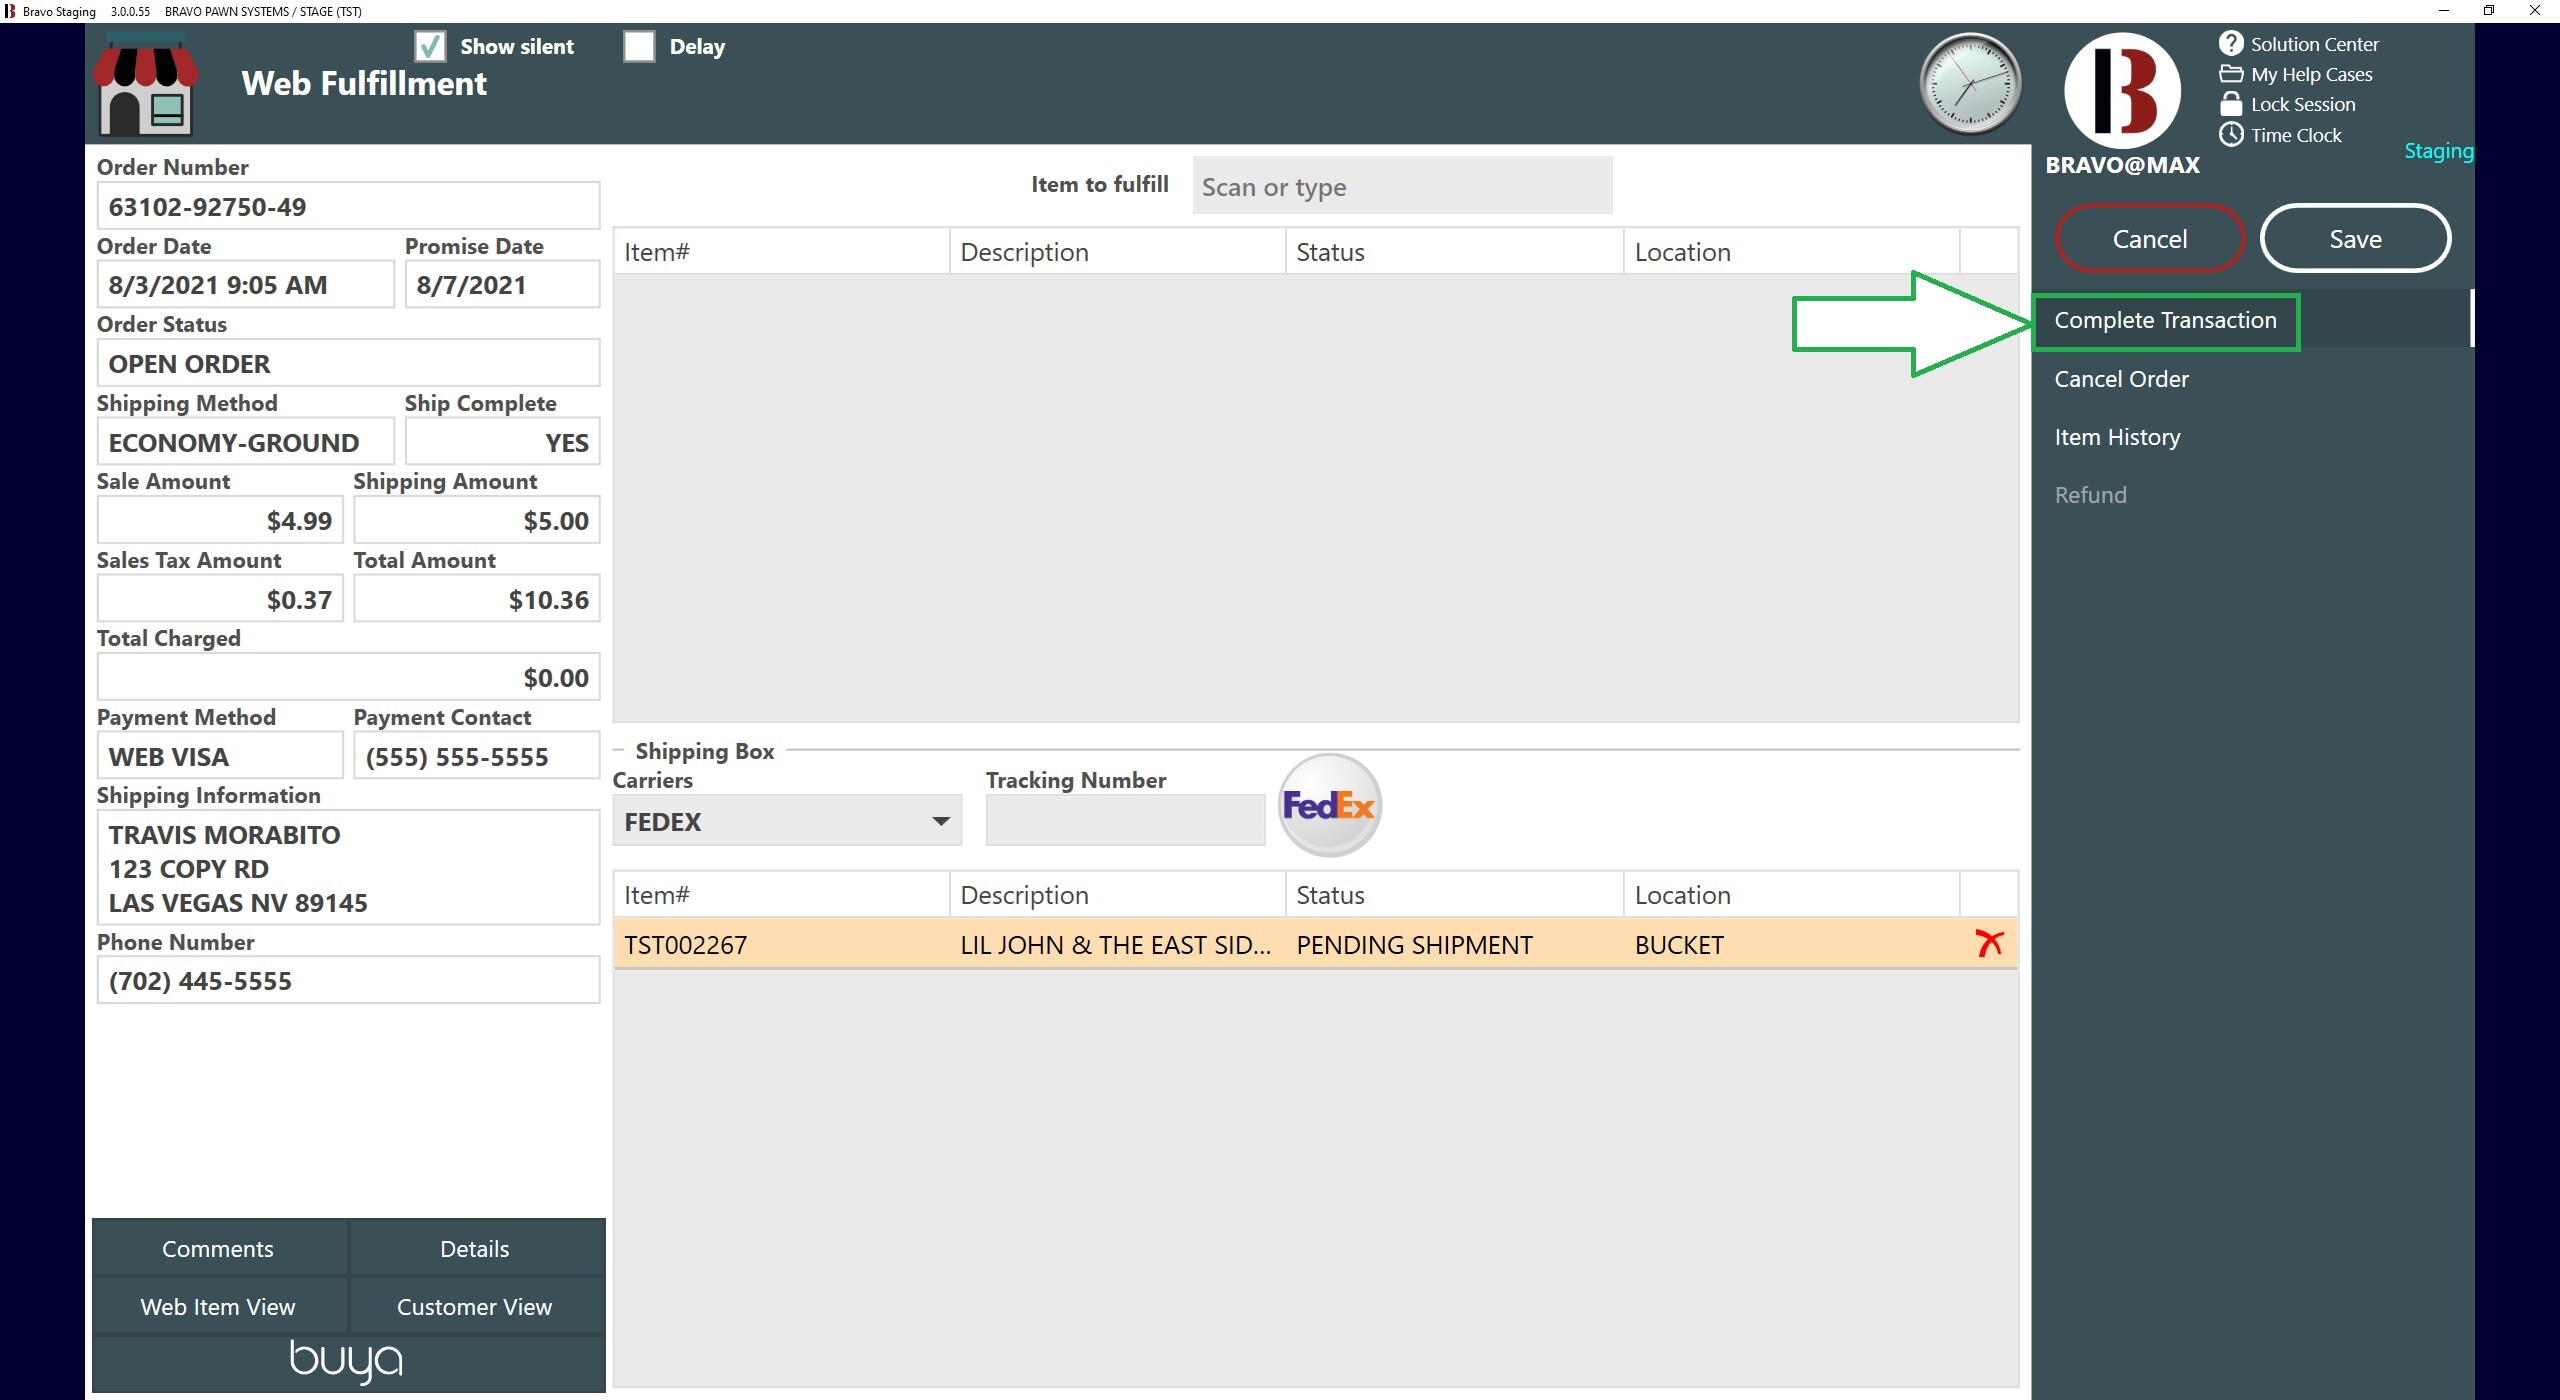Click shipping box grid Location header
2560x1400 pixels.
(x=1791, y=894)
